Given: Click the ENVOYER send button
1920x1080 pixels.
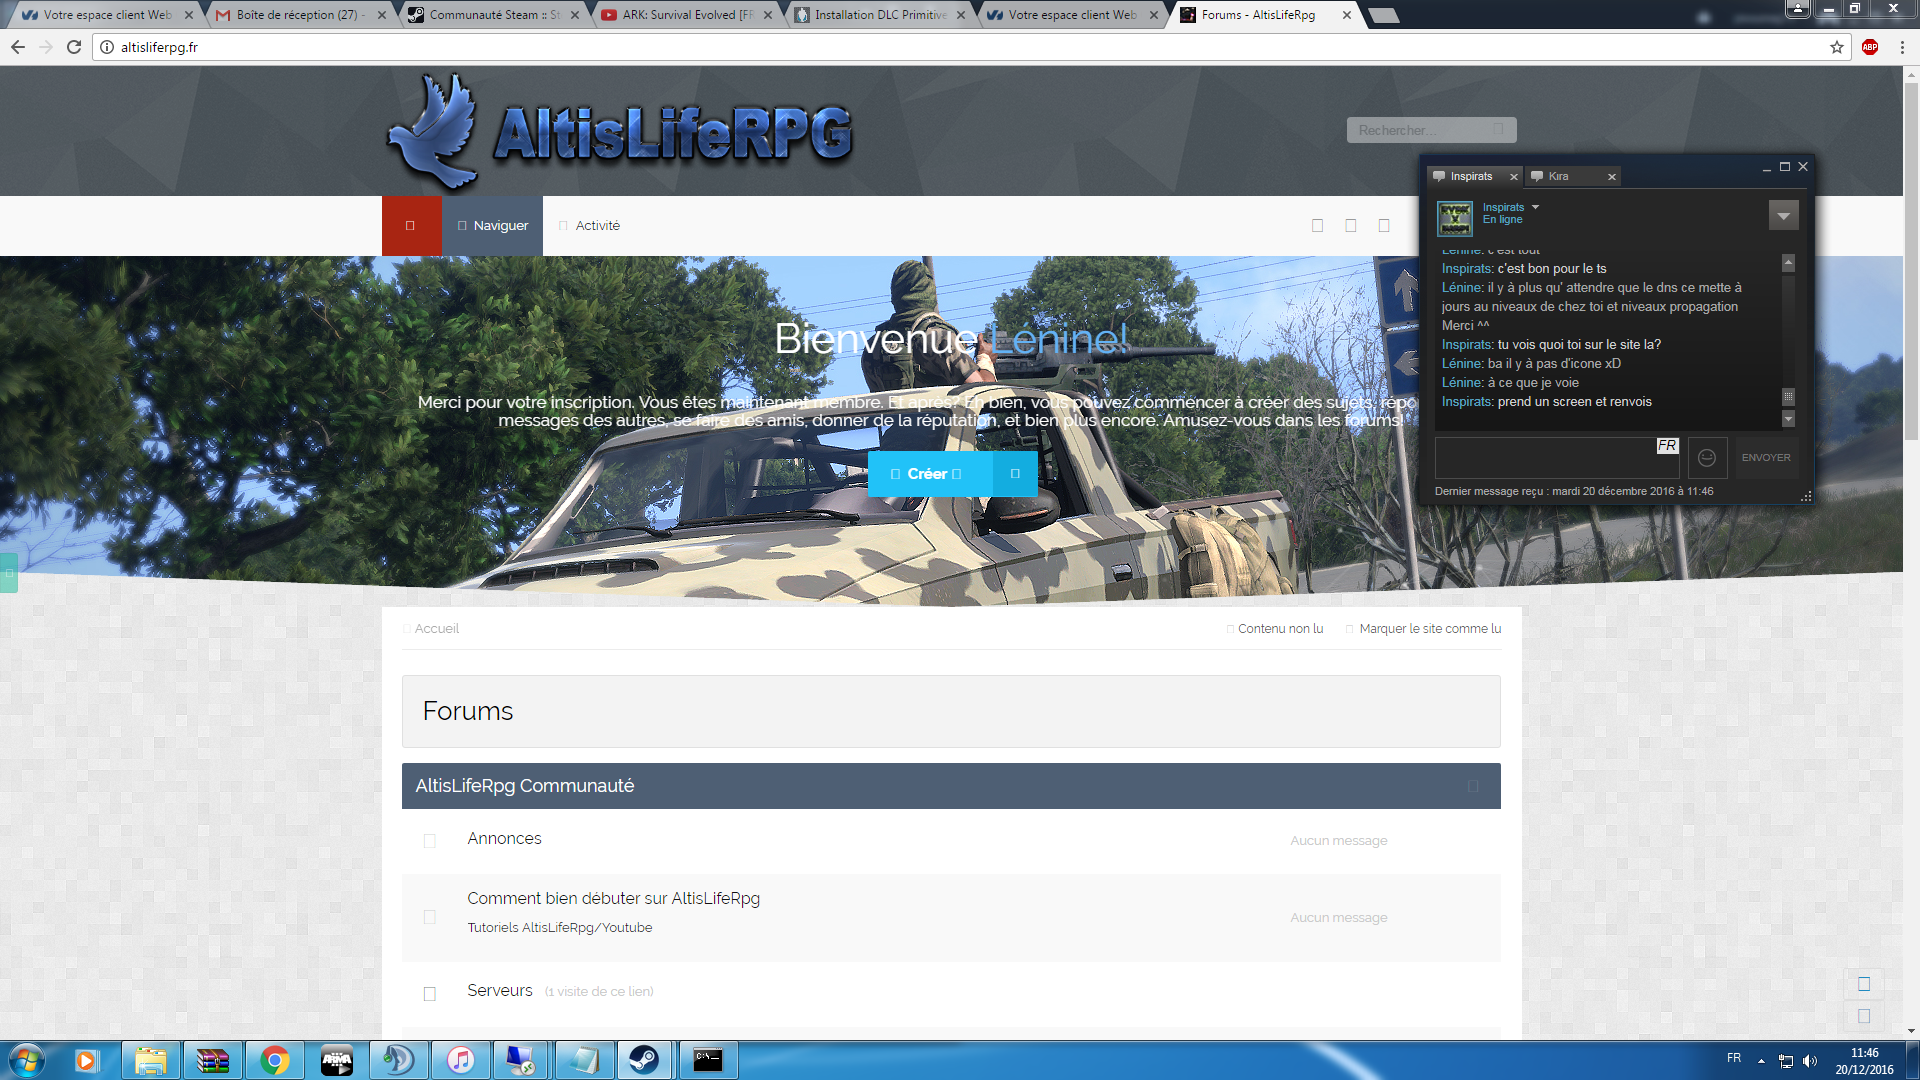Looking at the screenshot, I should 1766,457.
